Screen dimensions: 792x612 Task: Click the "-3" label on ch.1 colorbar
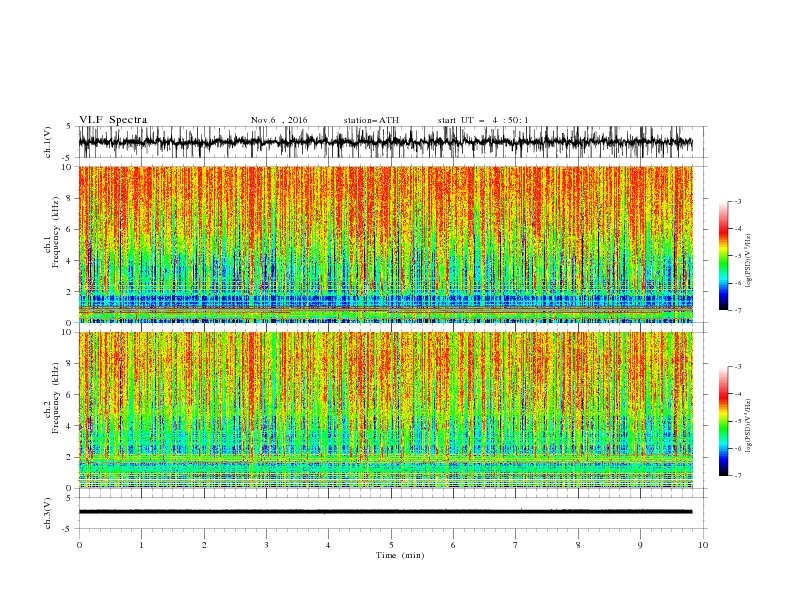click(738, 201)
